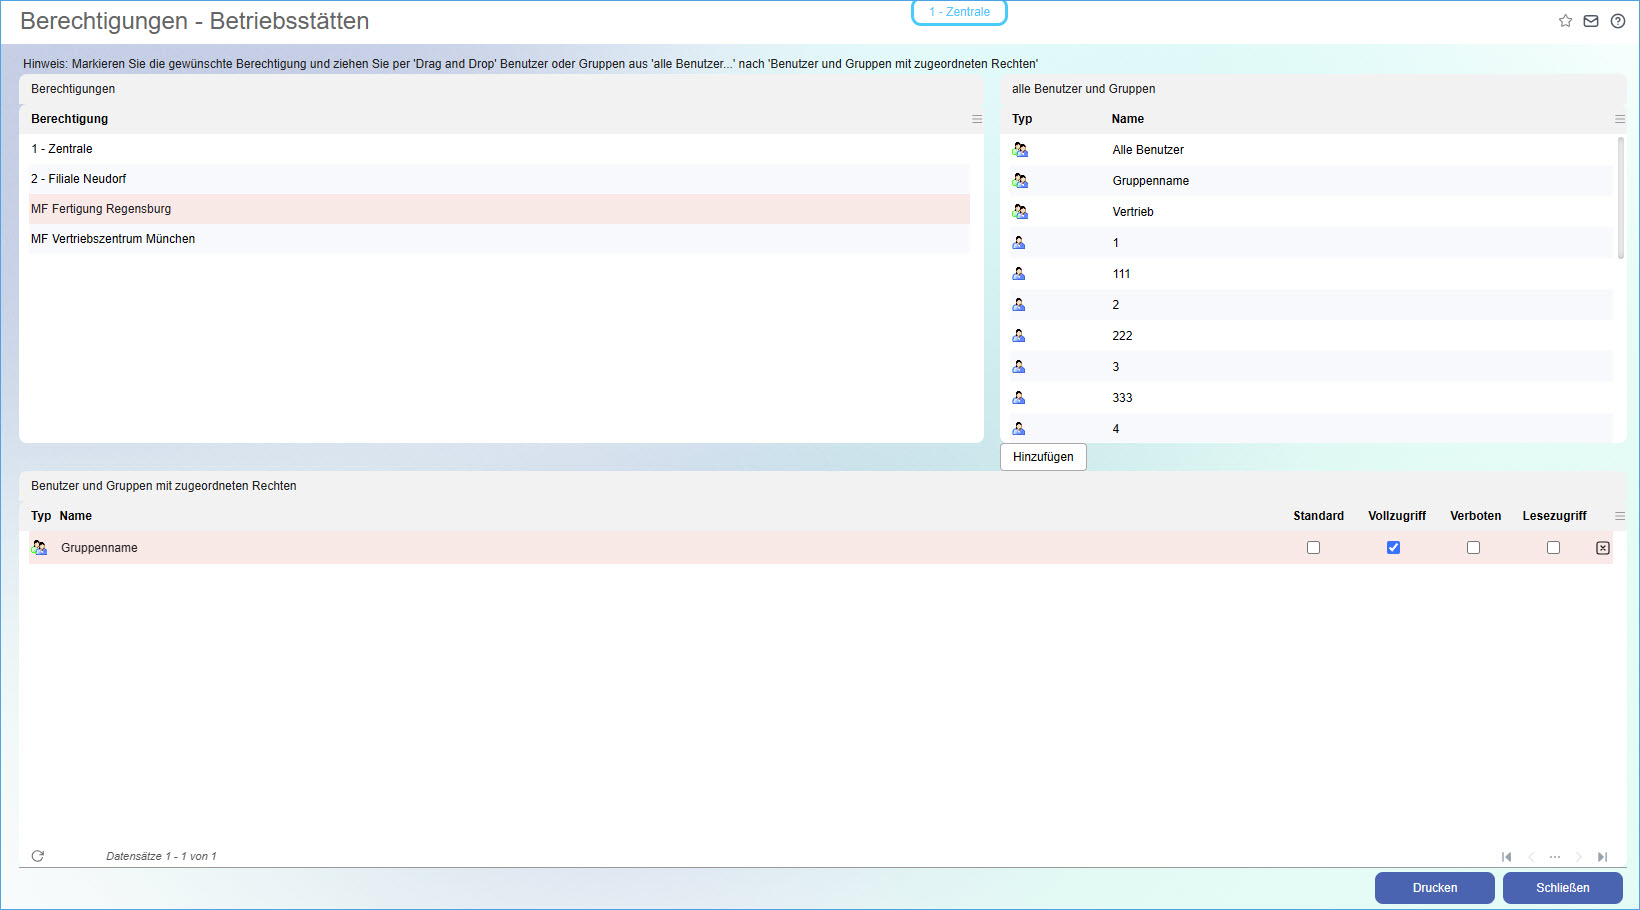Open column menu of assigned rights grid
The width and height of the screenshot is (1640, 910).
pos(1620,516)
